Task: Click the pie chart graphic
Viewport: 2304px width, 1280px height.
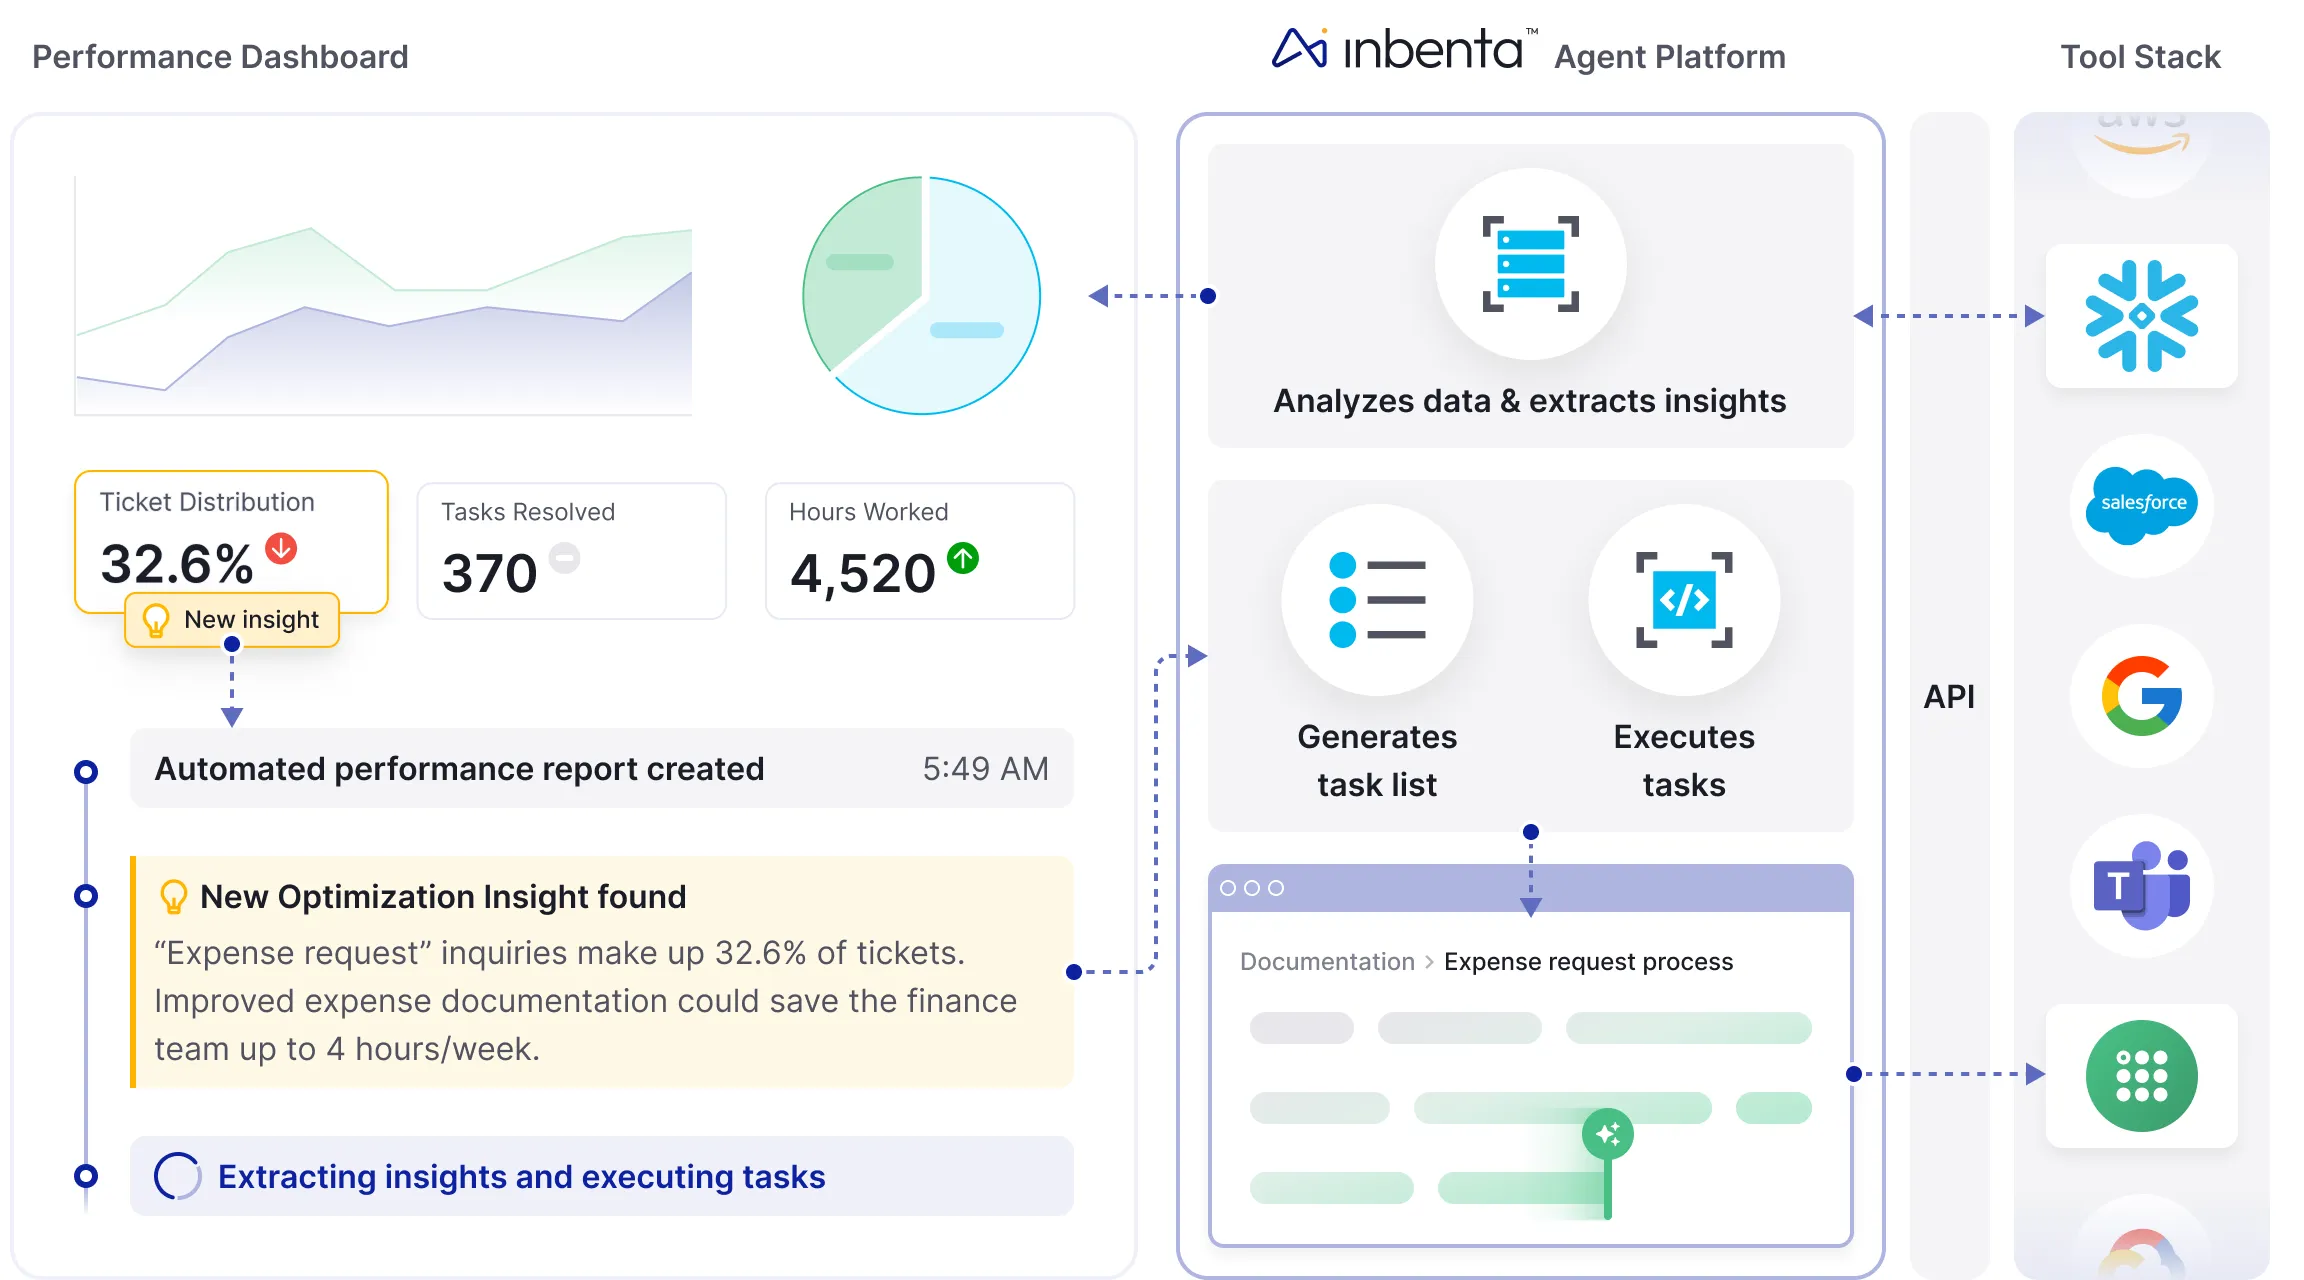Action: point(921,296)
